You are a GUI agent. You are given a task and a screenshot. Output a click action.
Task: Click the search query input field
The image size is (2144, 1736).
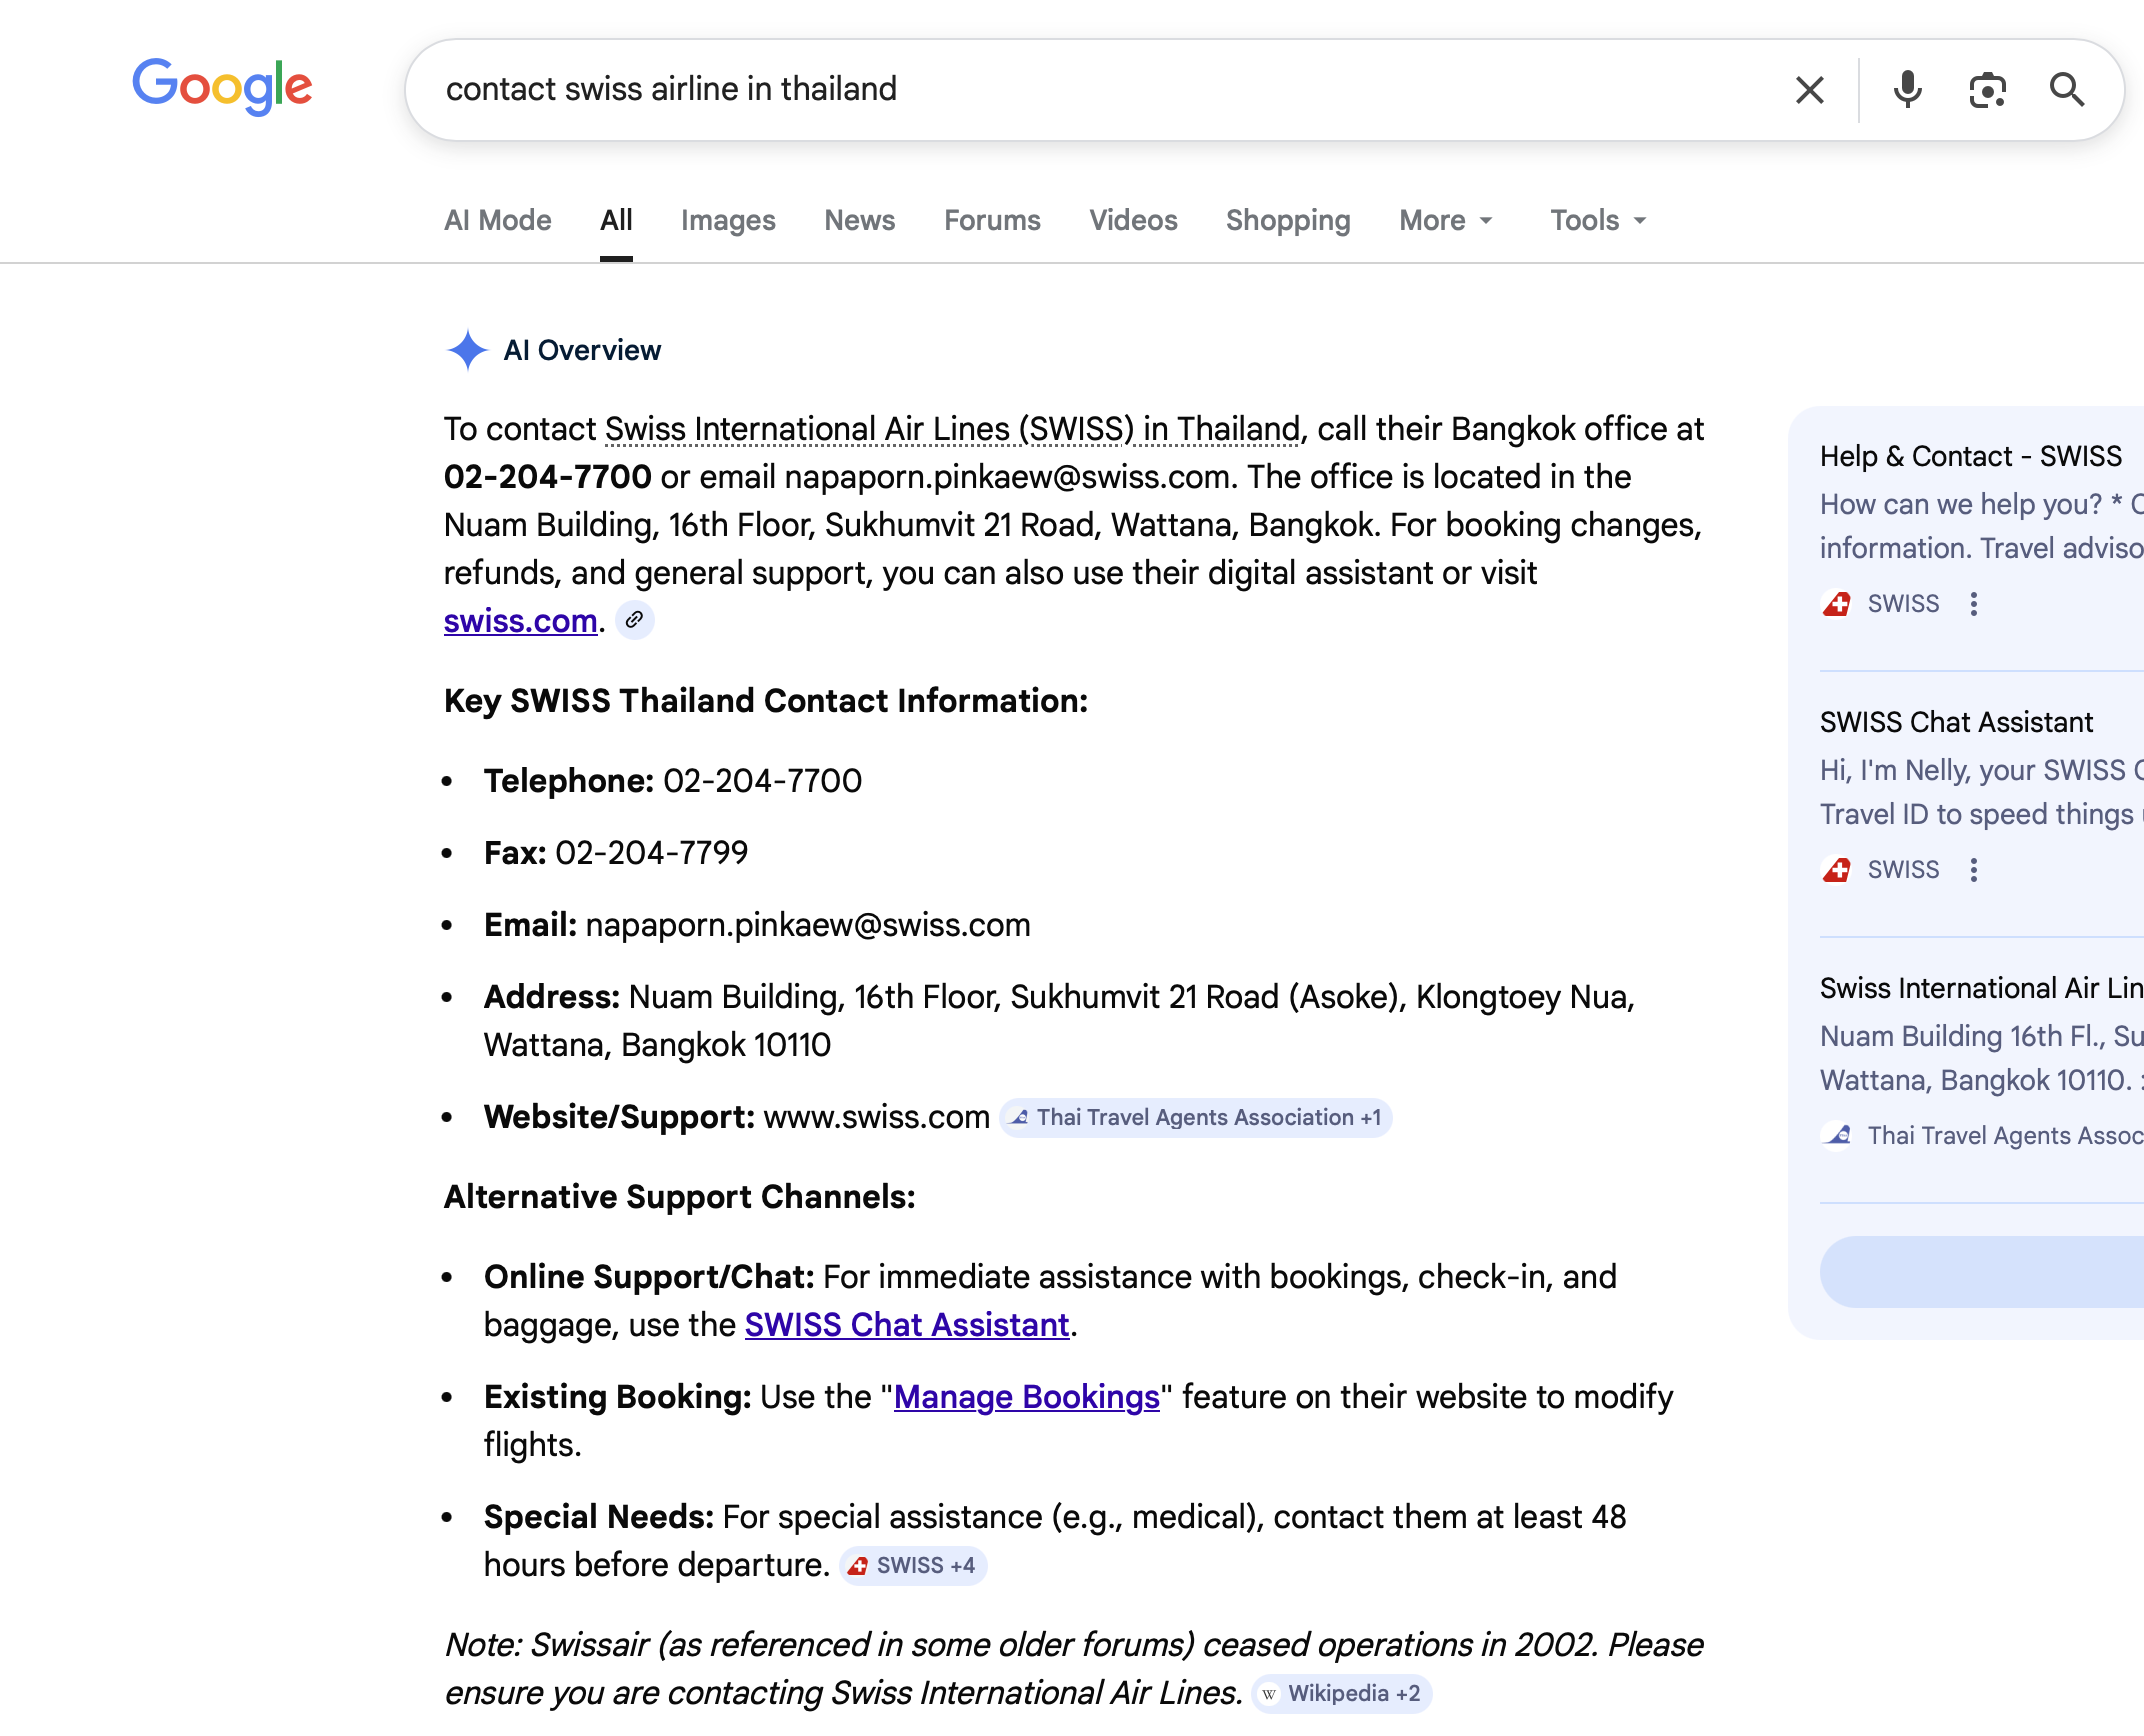(1100, 90)
